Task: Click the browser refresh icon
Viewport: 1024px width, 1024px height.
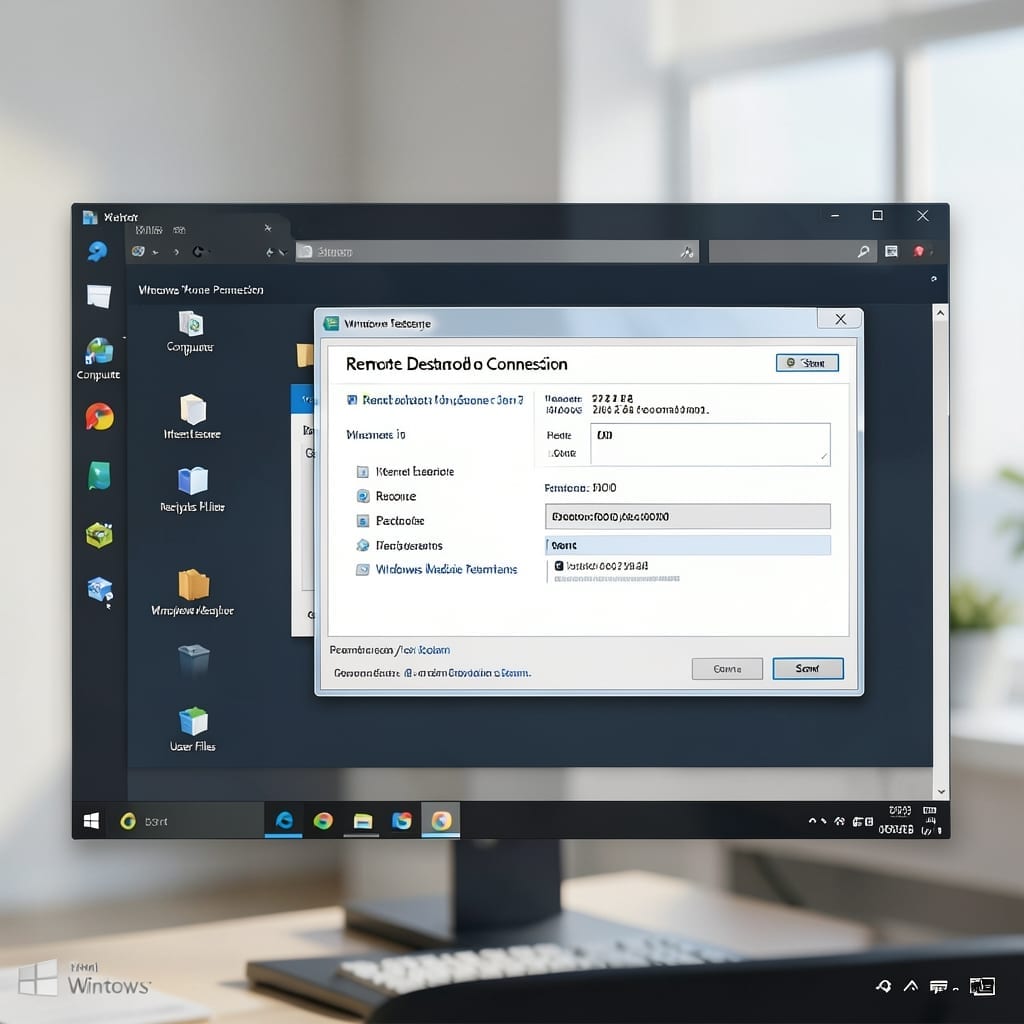Action: [198, 251]
